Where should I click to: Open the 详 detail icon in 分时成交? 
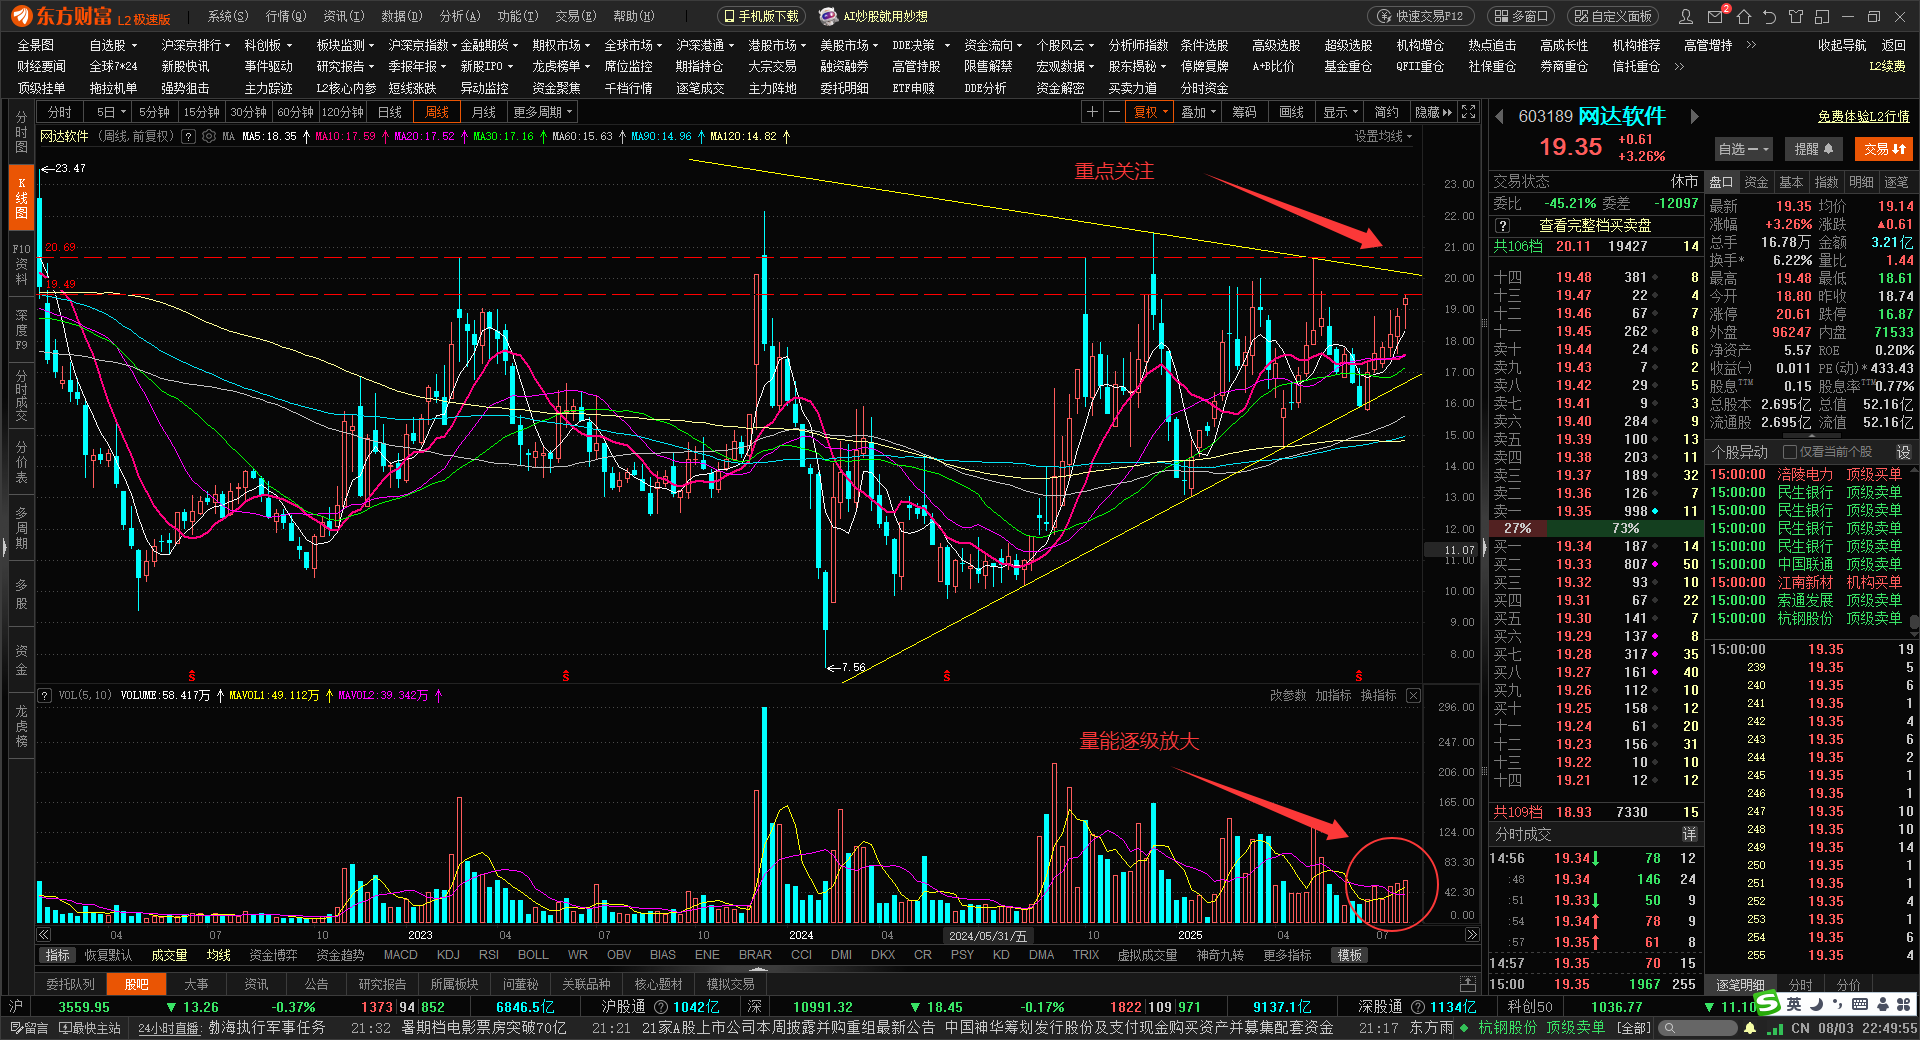coord(1689,834)
